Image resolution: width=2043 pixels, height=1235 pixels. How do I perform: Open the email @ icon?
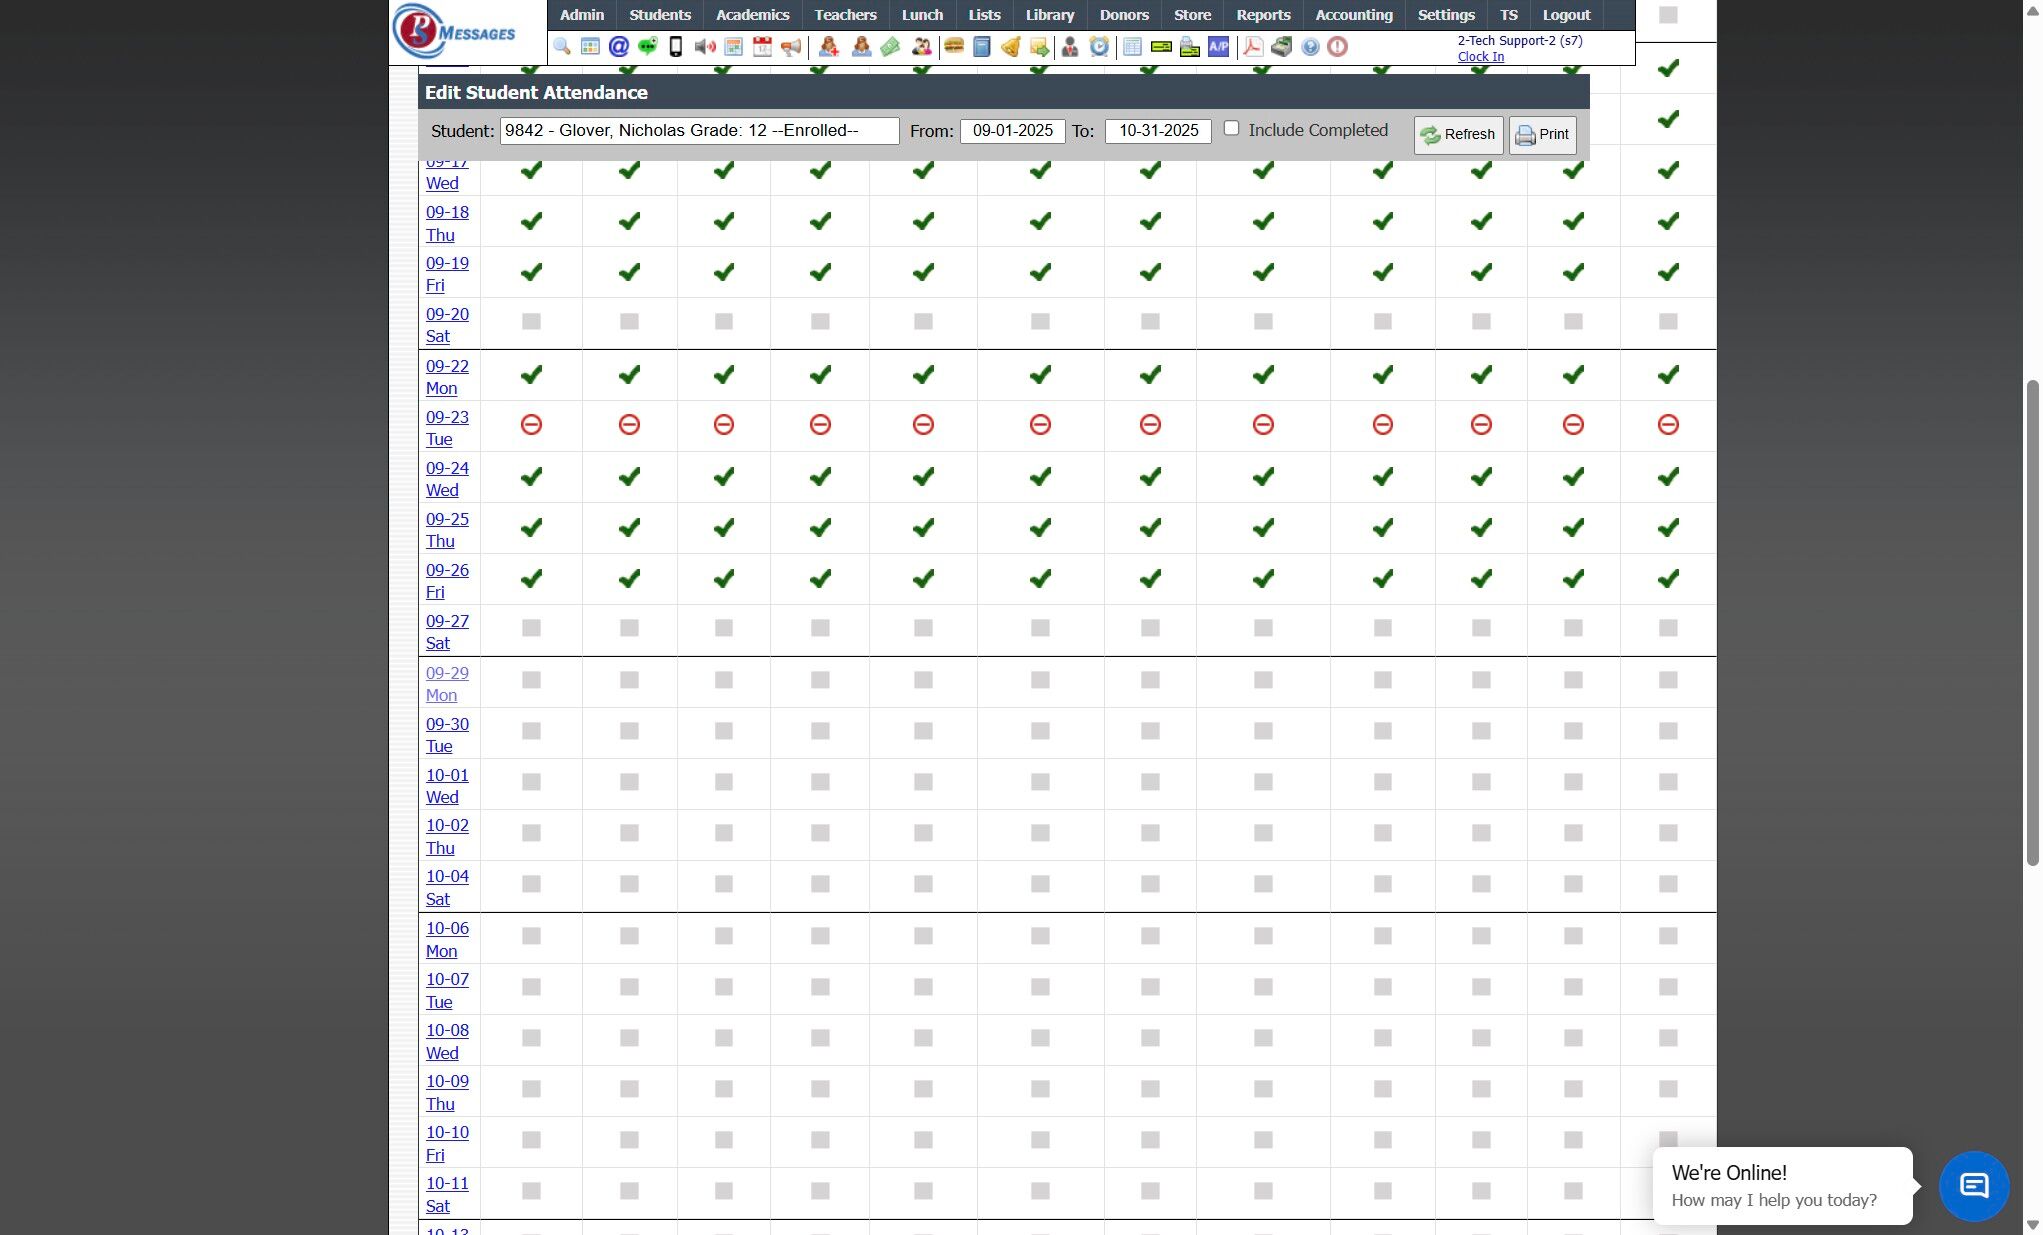point(619,47)
